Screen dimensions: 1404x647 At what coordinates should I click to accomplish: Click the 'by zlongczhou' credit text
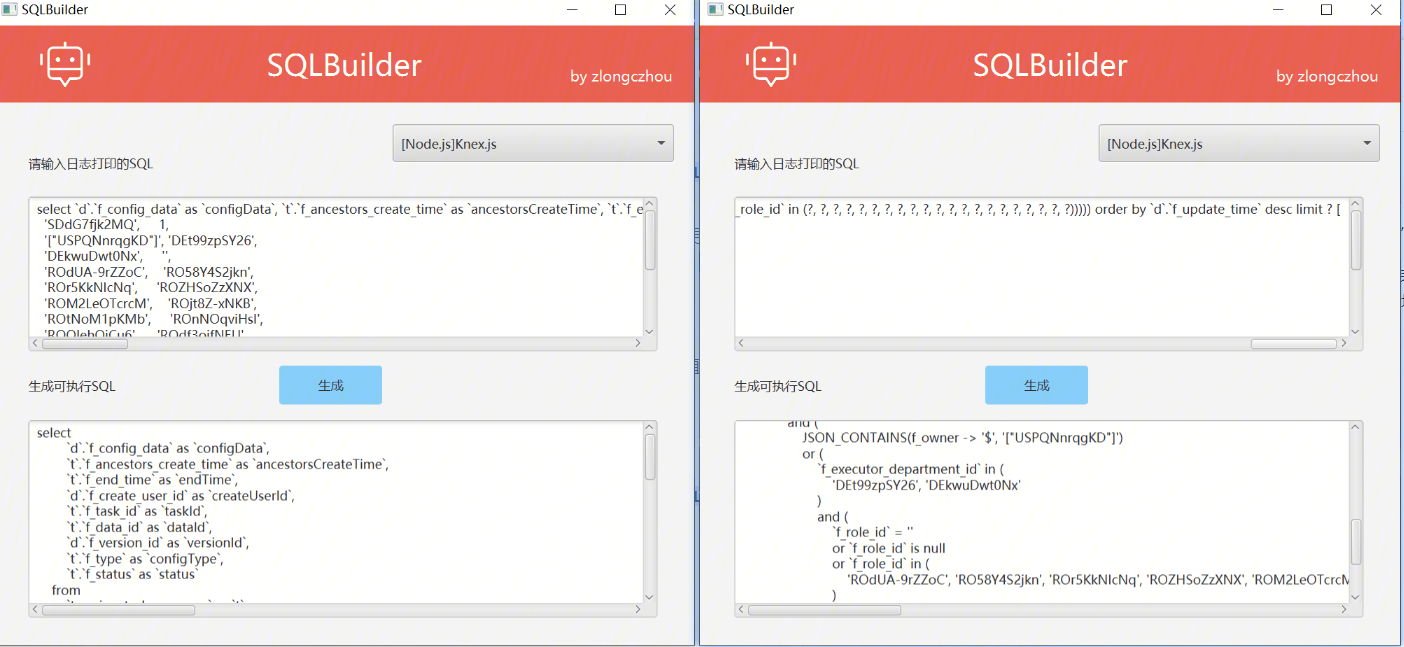pos(621,76)
